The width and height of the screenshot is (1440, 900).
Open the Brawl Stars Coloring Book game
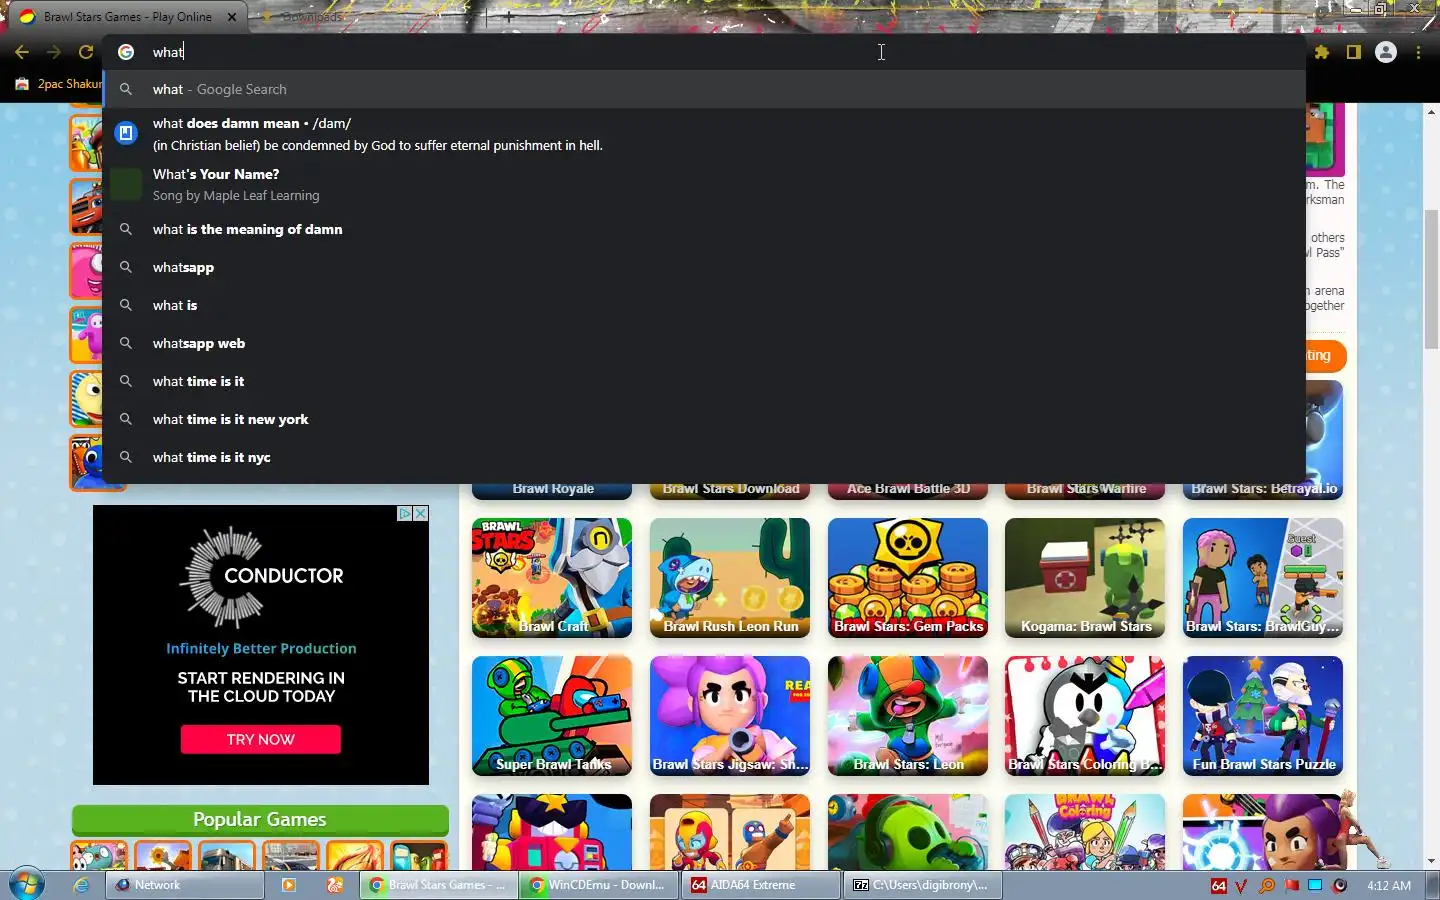point(1085,716)
